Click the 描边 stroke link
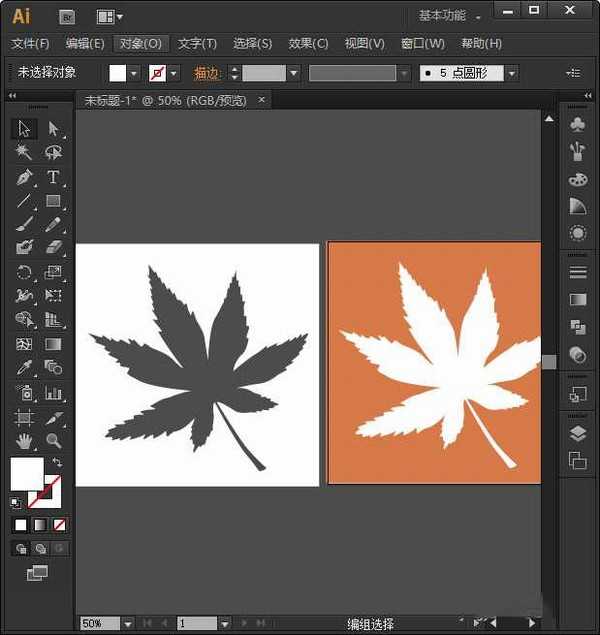This screenshot has width=600, height=635. click(207, 73)
